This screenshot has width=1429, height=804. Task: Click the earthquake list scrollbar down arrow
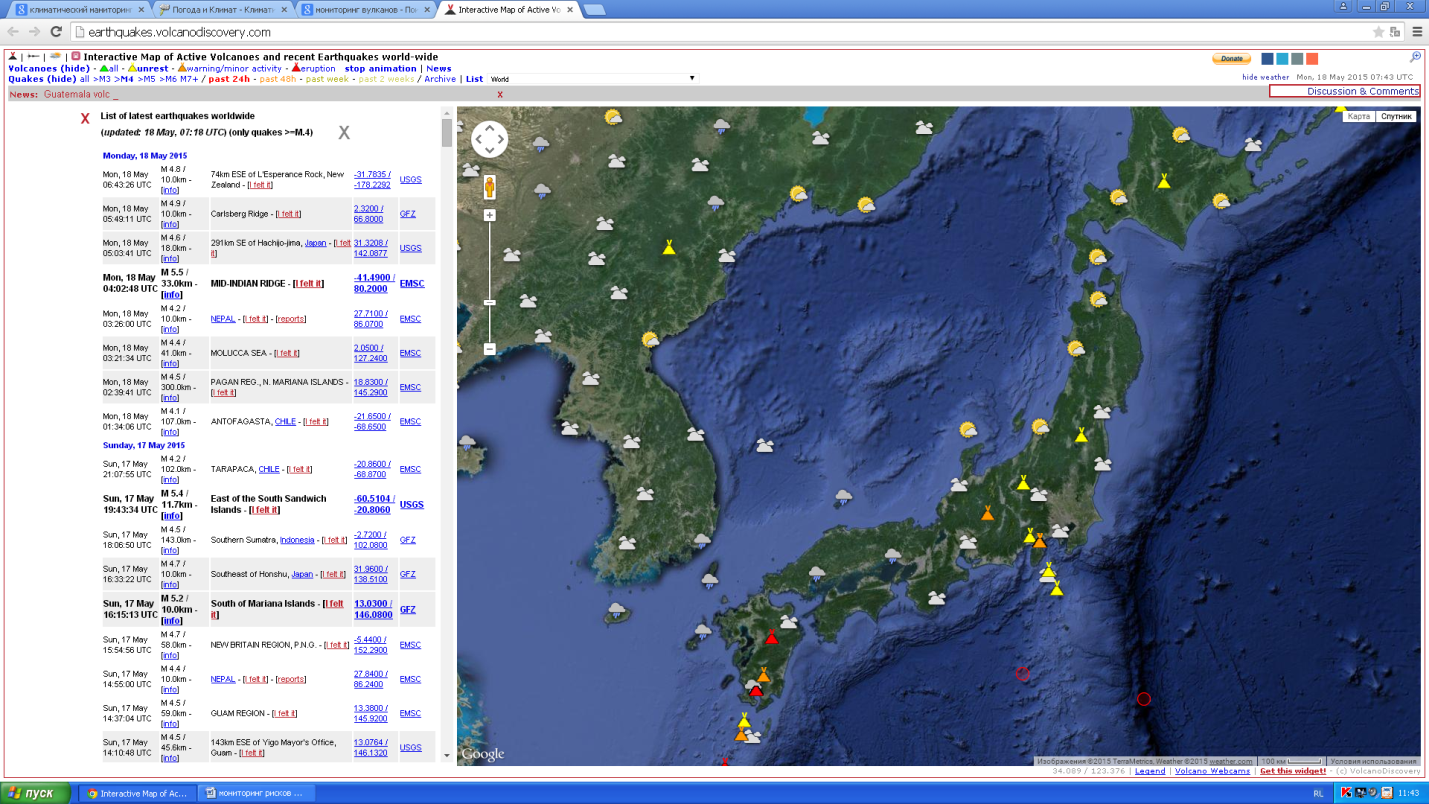446,757
